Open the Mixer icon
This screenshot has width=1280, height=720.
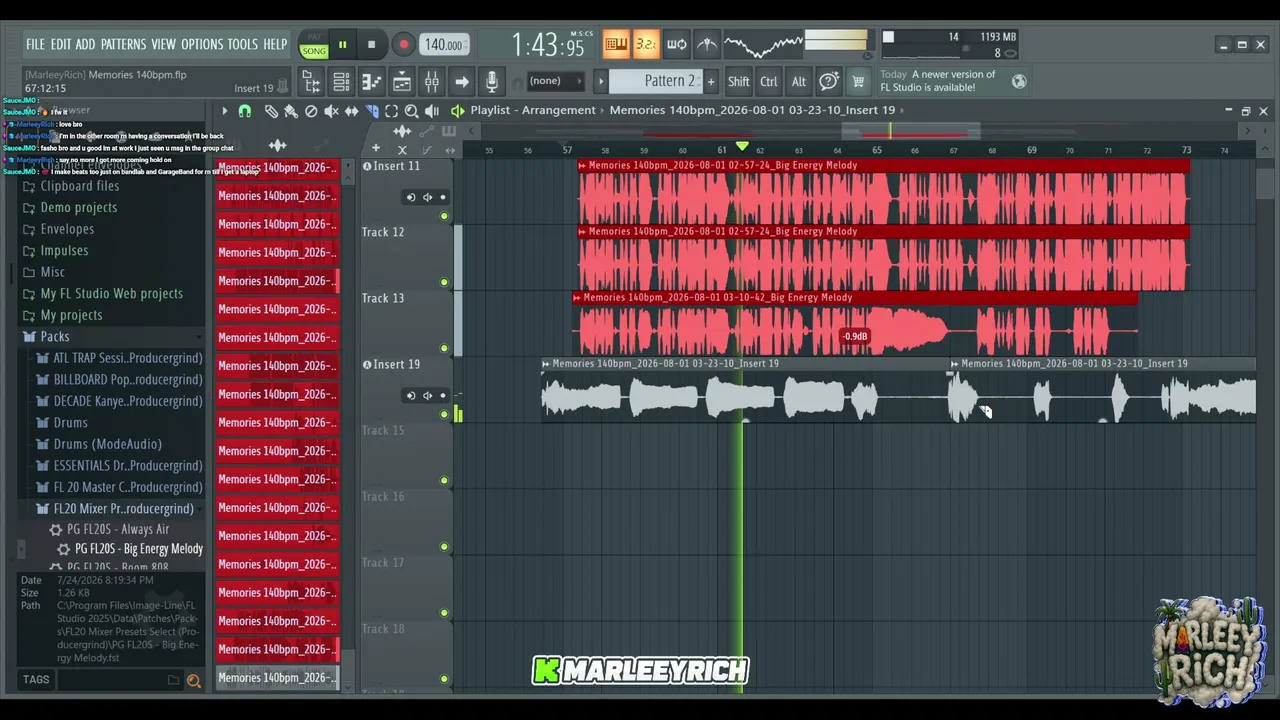(431, 82)
